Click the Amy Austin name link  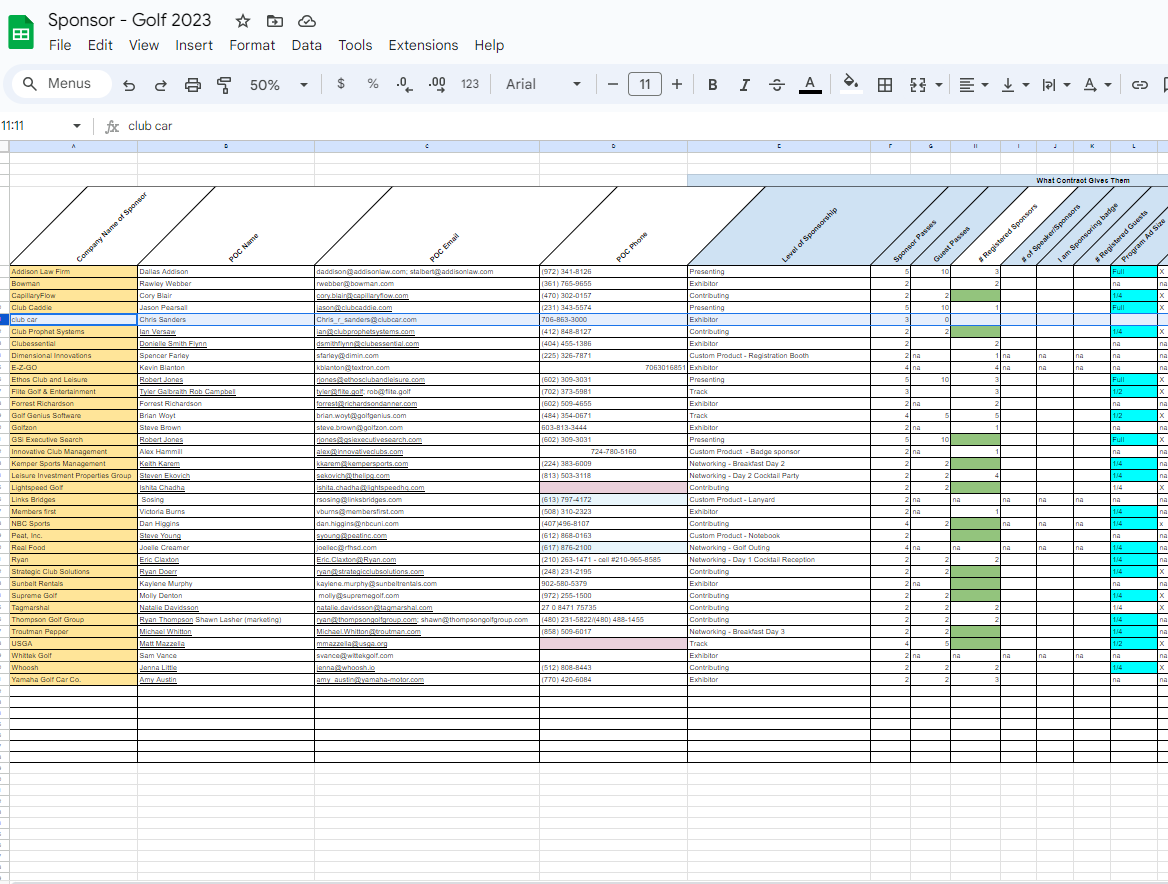coord(158,680)
